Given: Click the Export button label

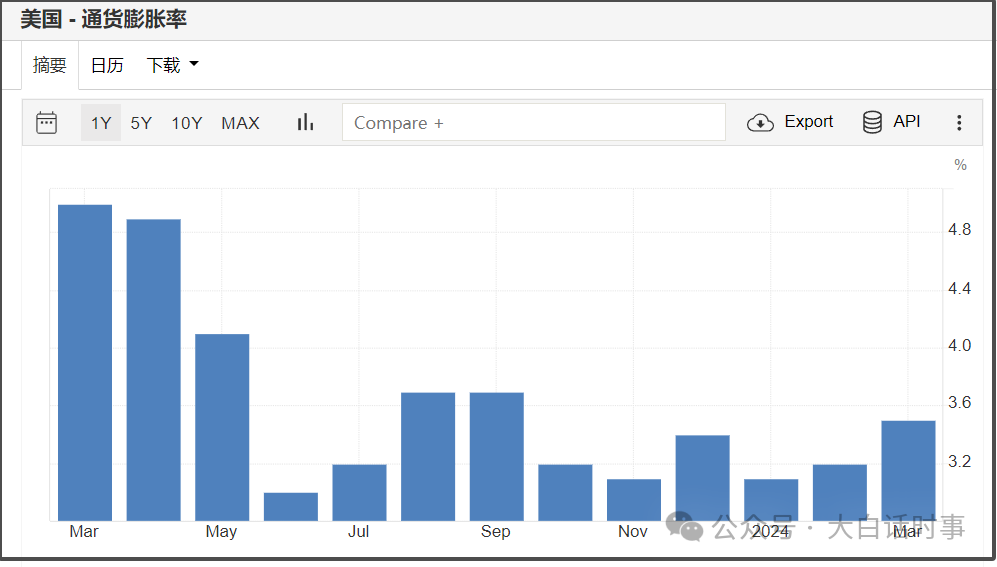Looking at the screenshot, I should pos(808,121).
